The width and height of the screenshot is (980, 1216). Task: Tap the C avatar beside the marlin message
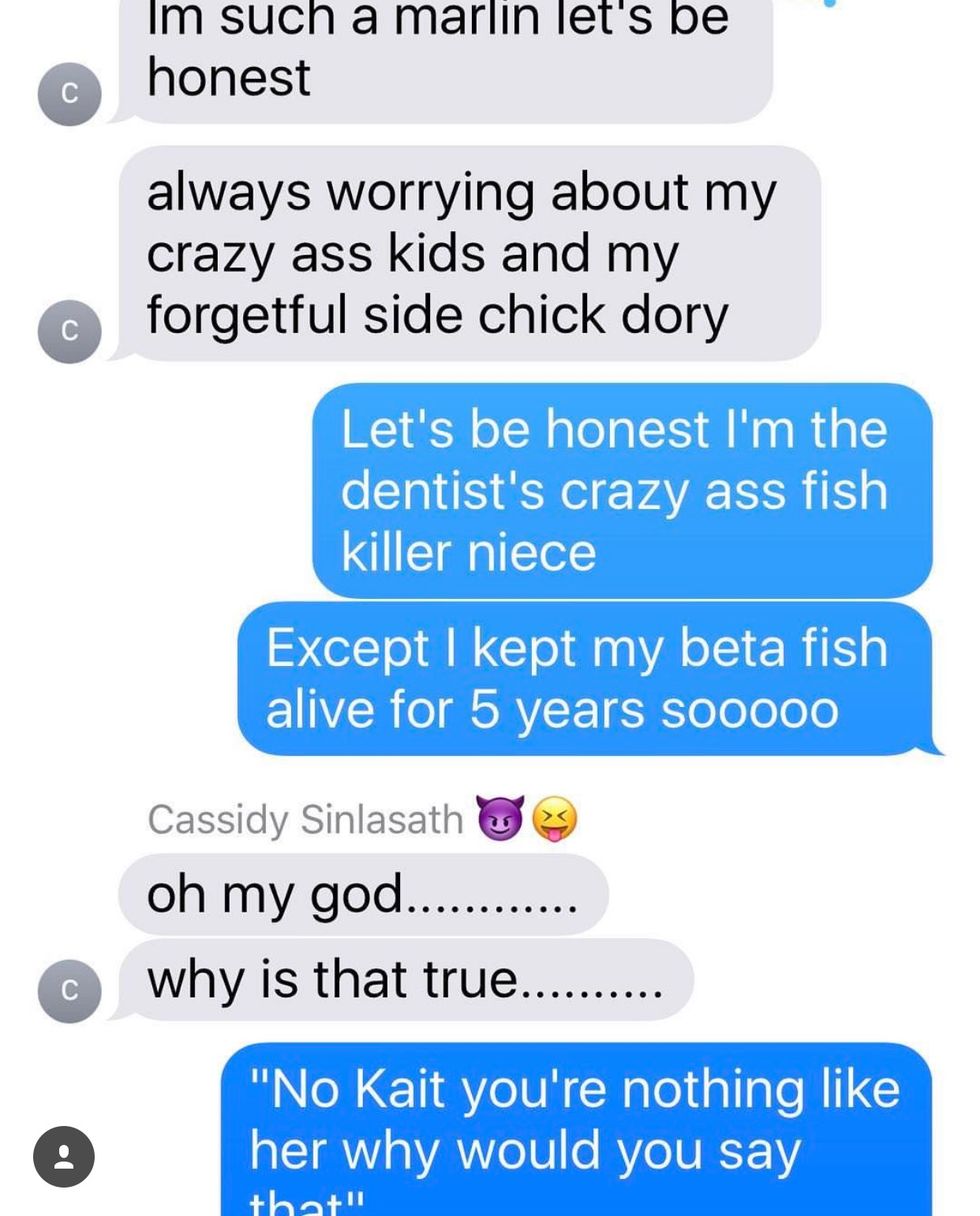69,94
